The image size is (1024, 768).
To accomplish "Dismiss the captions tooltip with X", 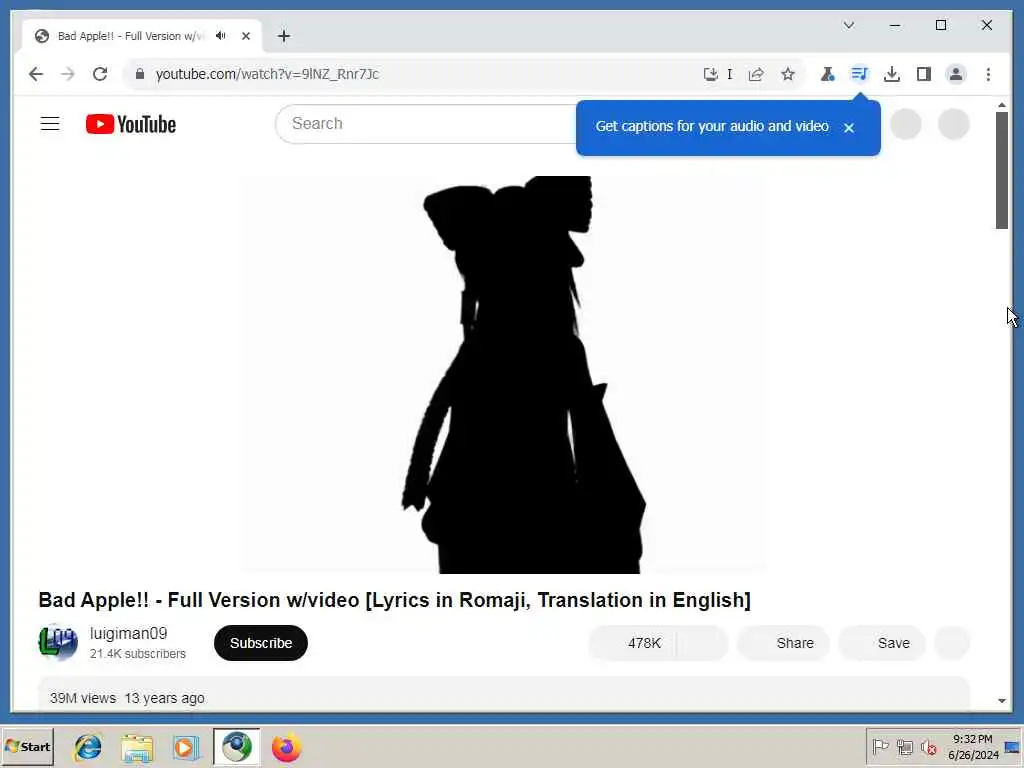I will click(849, 128).
